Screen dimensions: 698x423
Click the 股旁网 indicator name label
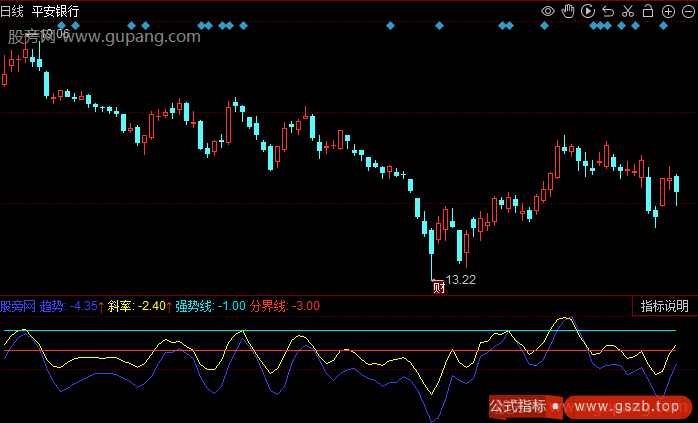tap(18, 306)
